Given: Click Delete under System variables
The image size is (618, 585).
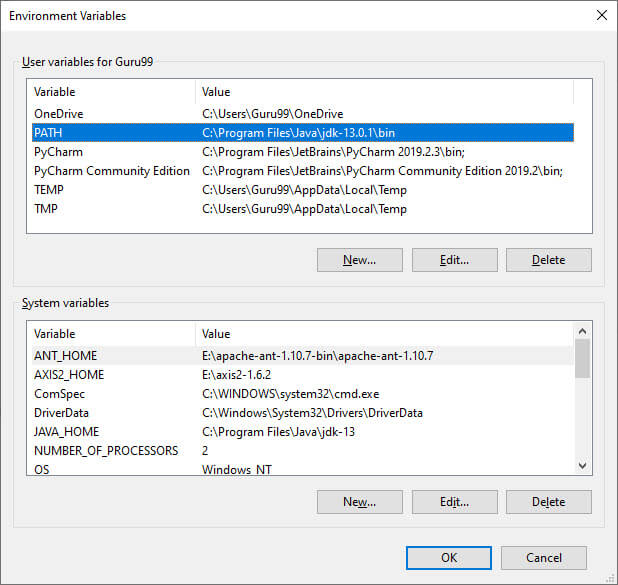Looking at the screenshot, I should point(549,502).
